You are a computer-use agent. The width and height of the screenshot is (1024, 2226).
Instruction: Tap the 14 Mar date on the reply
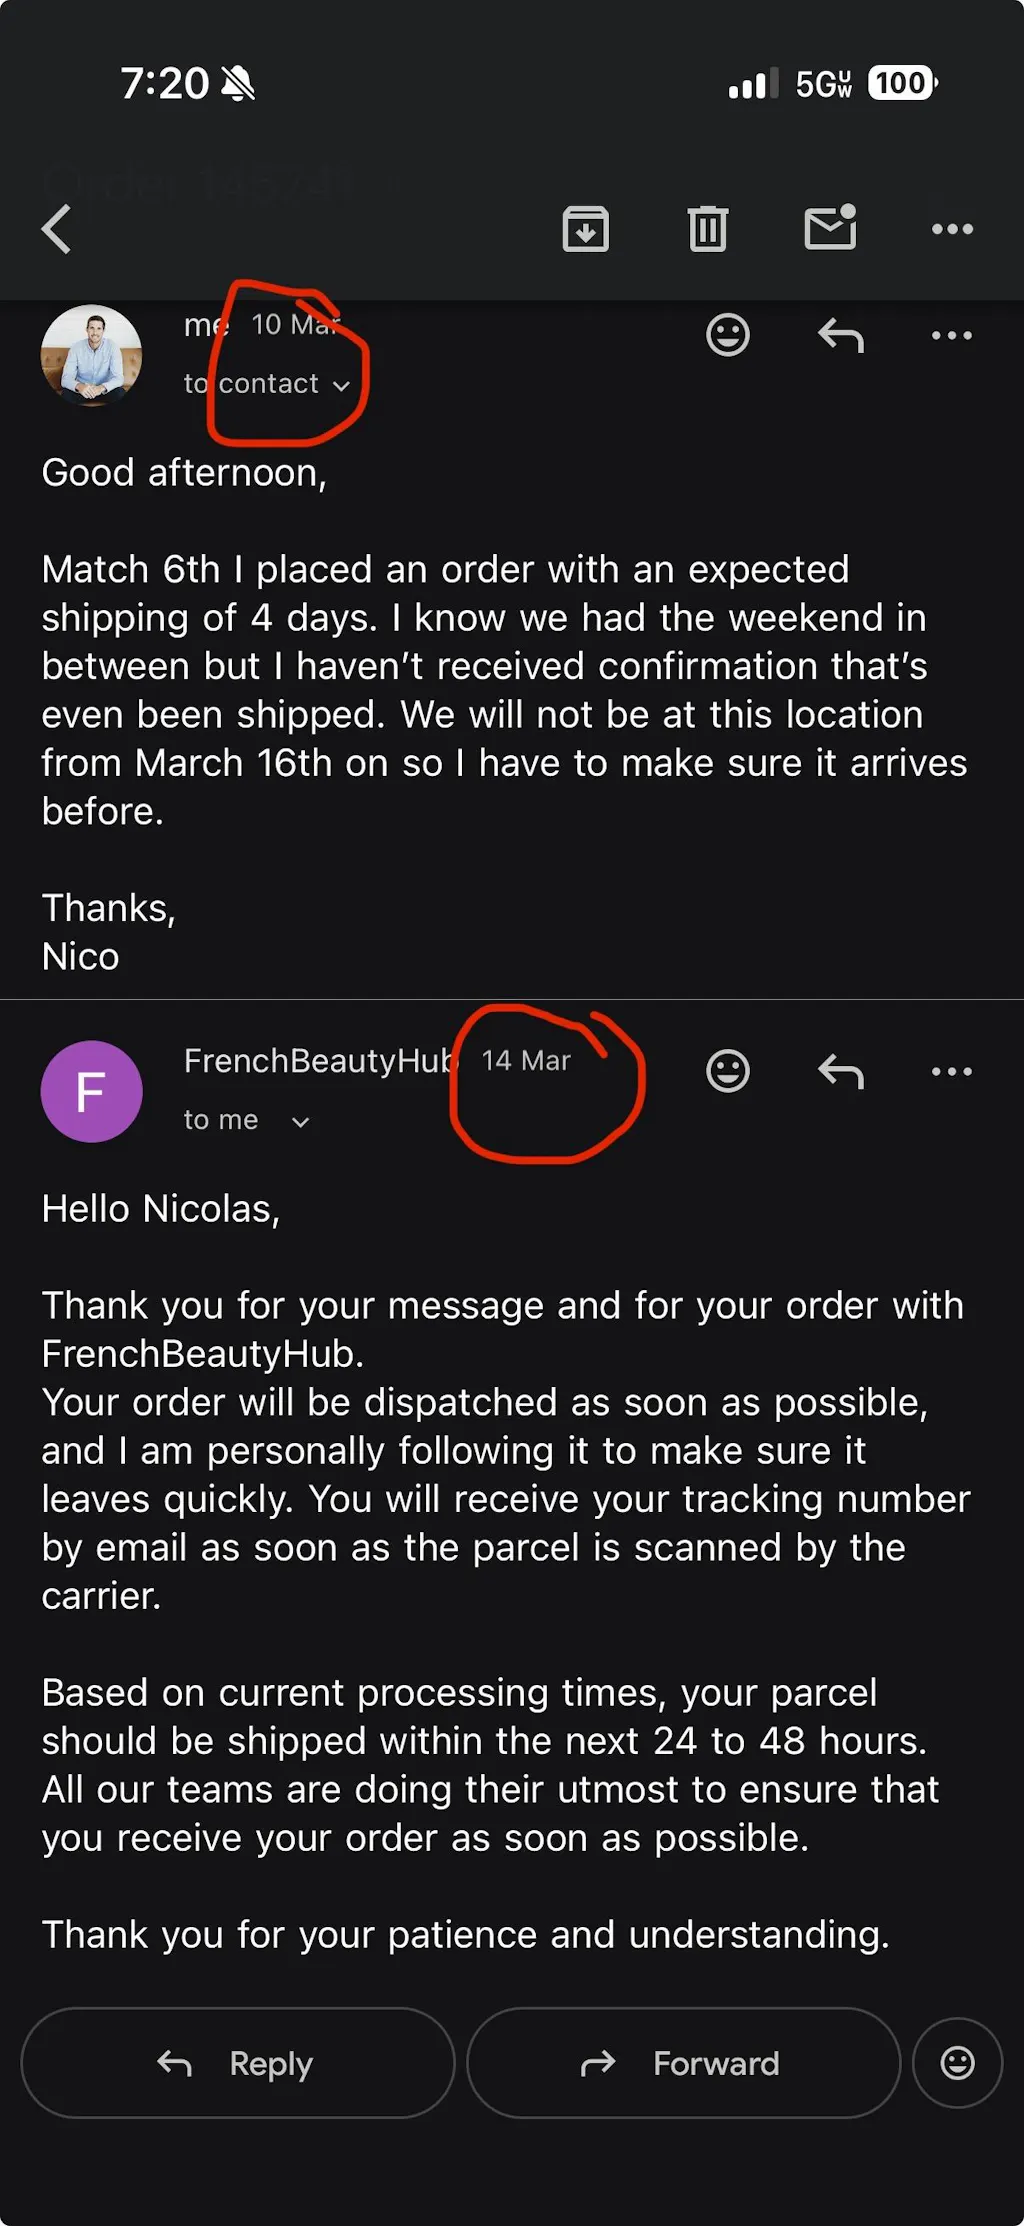[x=526, y=1061]
